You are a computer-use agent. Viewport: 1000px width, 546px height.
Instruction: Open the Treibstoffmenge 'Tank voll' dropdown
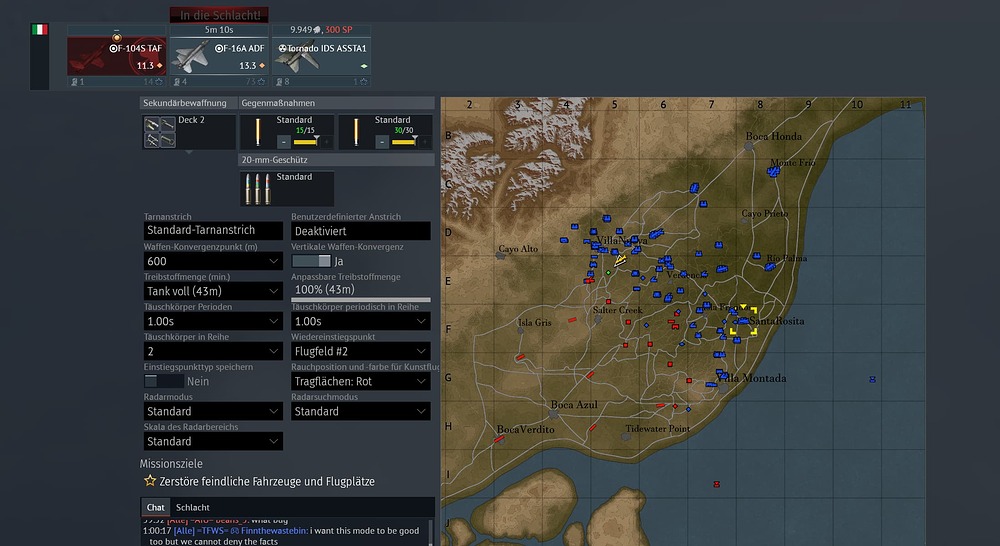click(213, 291)
